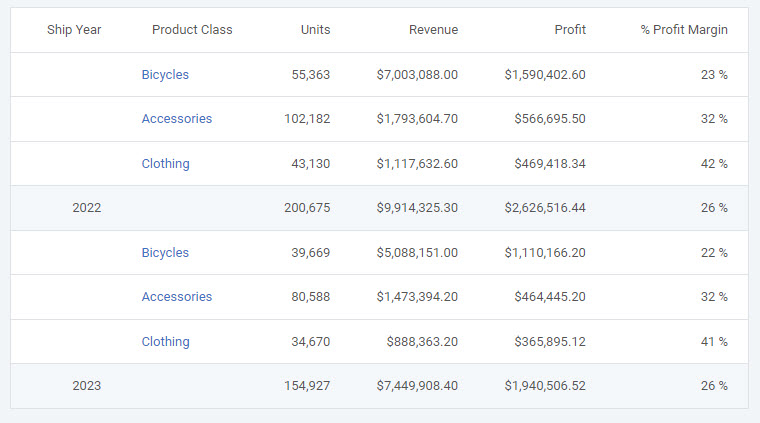The image size is (760, 423).
Task: Click the % Profit Margin column header
Action: click(684, 30)
